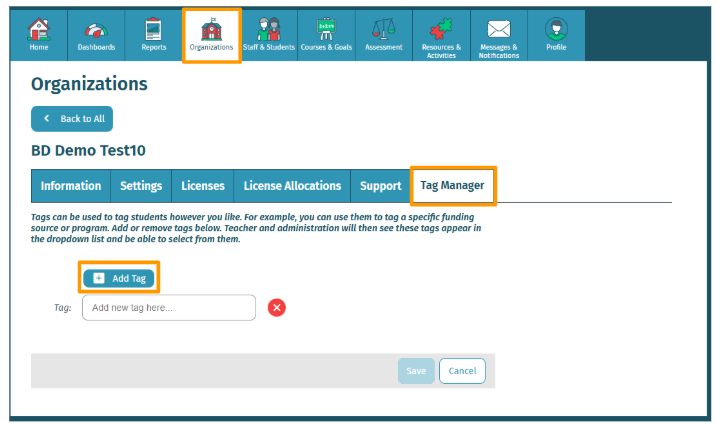
Task: Click the Tag: field label
Action: pos(63,308)
